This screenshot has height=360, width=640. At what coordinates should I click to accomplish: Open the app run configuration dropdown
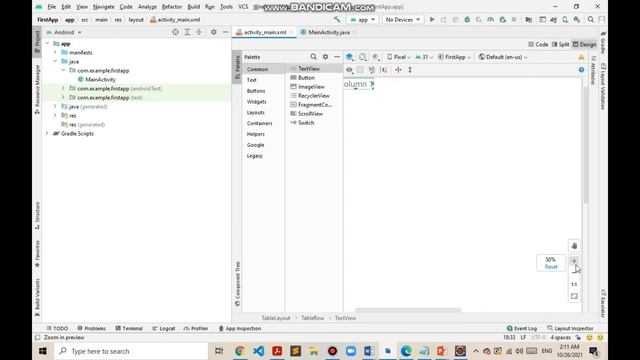pyautogui.click(x=362, y=20)
